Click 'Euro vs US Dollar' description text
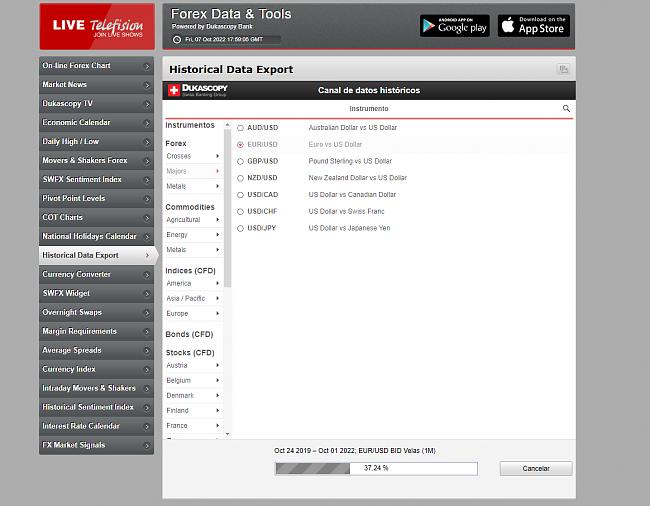 (x=335, y=145)
